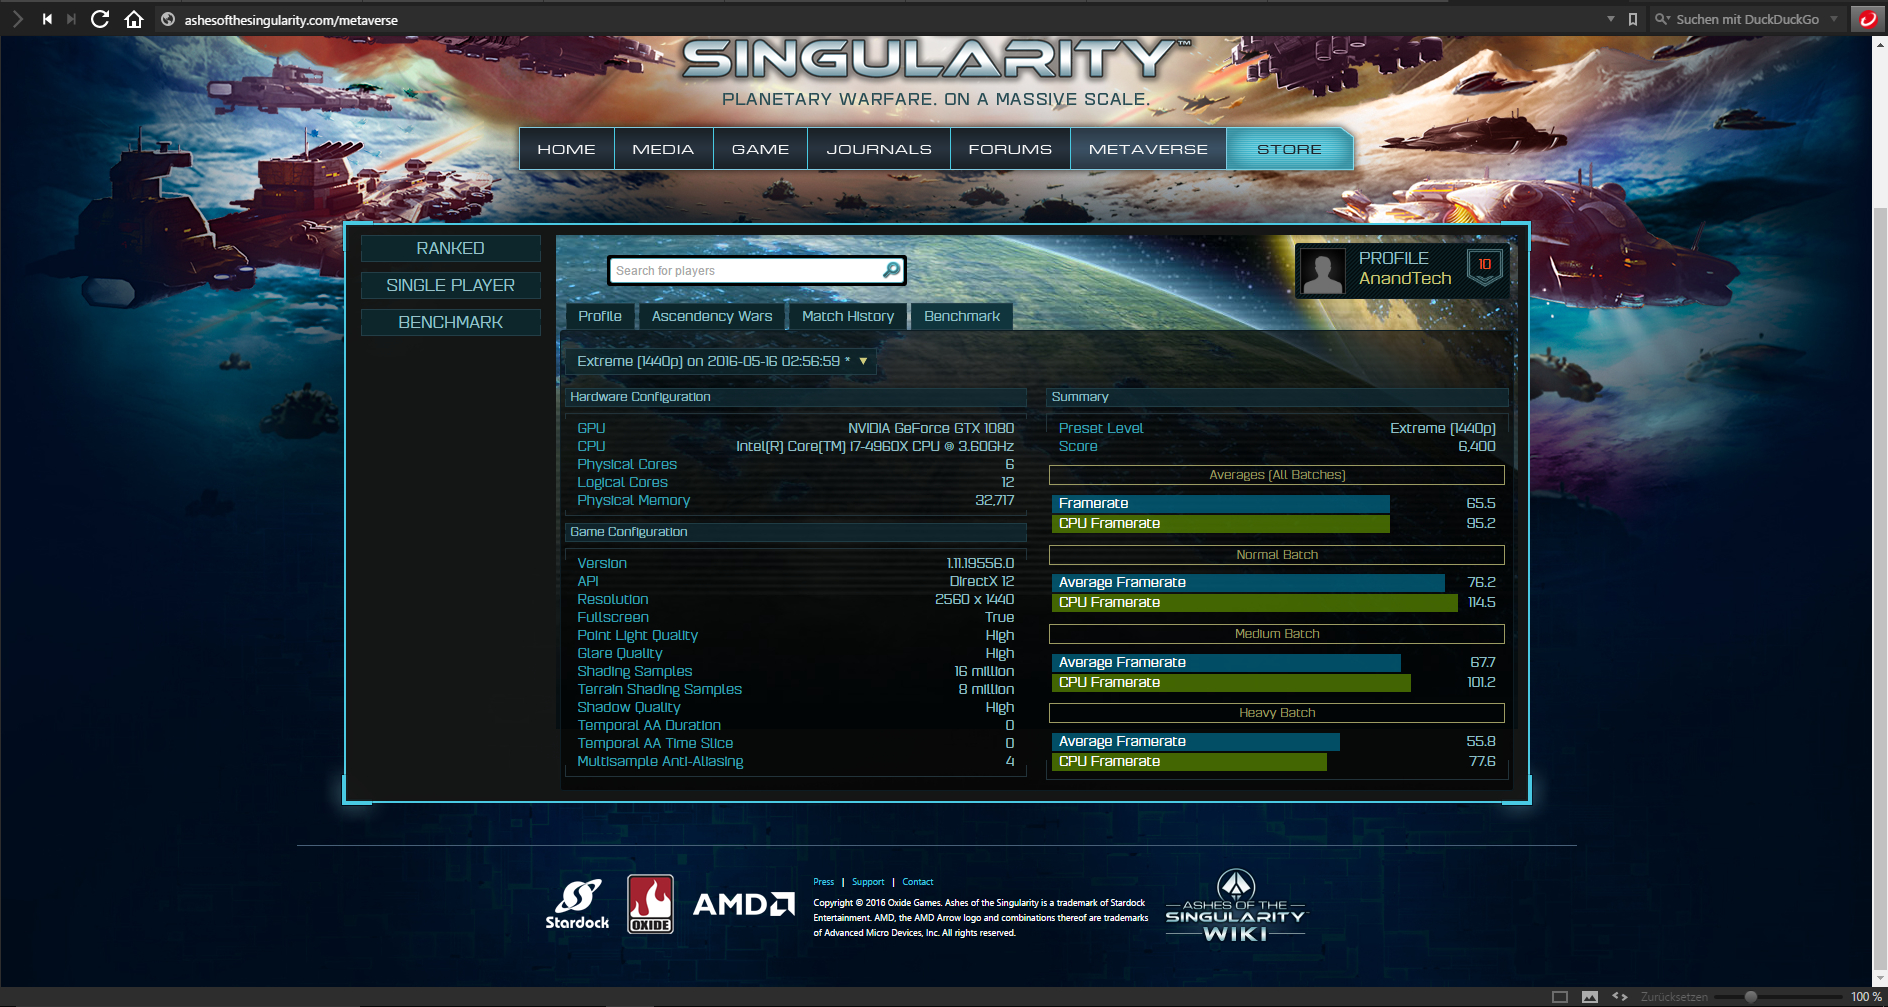Switch to the Benchmark tab
The image size is (1888, 1007).
pos(962,316)
